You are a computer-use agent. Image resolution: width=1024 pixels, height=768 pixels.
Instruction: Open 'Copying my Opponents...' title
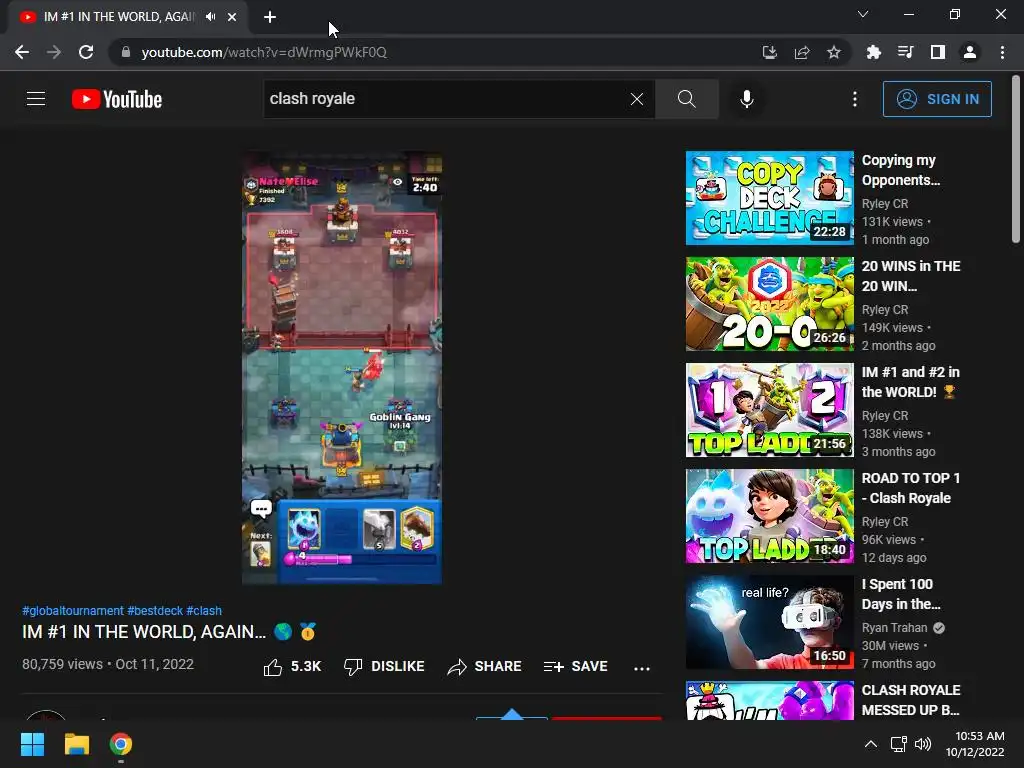pos(901,170)
